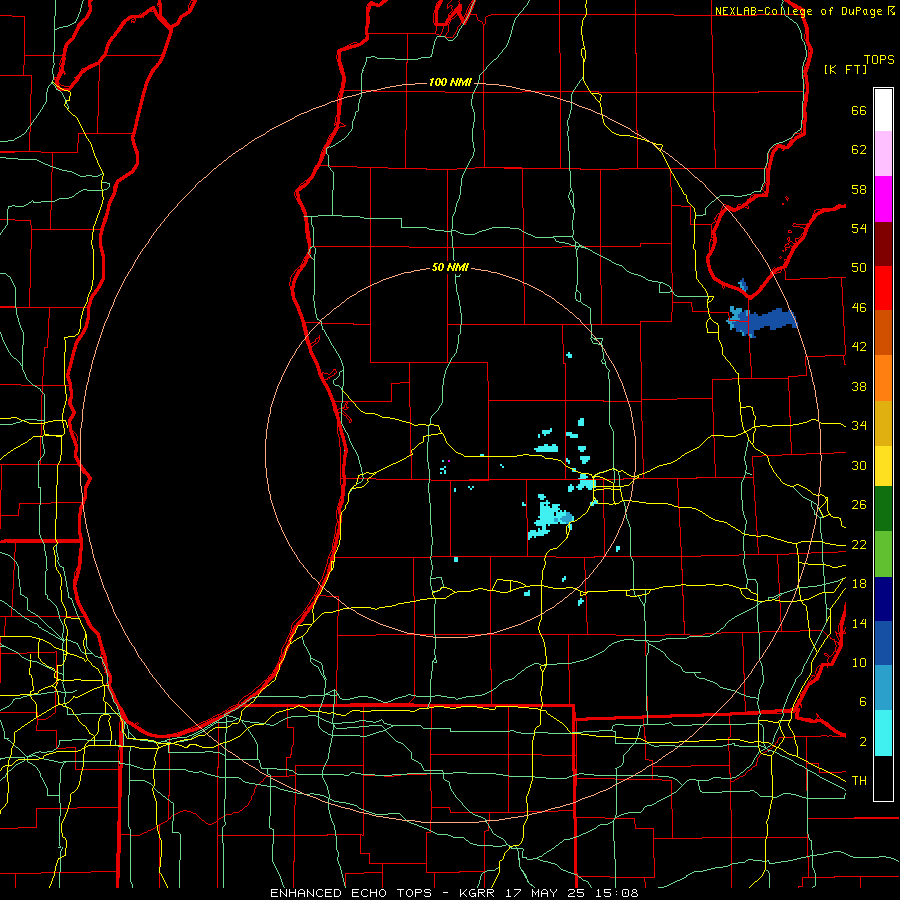
Task: Select the dark green legend swatch
Action: click(883, 508)
